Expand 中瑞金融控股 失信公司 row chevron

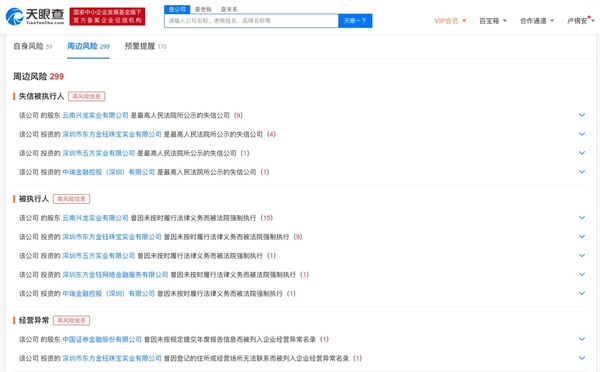click(582, 172)
